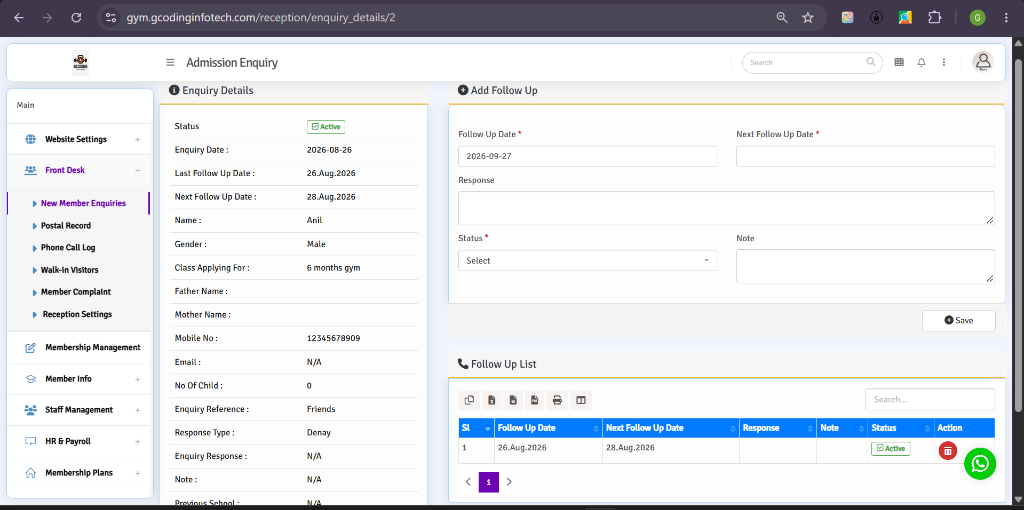The height and width of the screenshot is (510, 1024).
Task: Click the magnifier icon in header search
Action: click(x=871, y=62)
